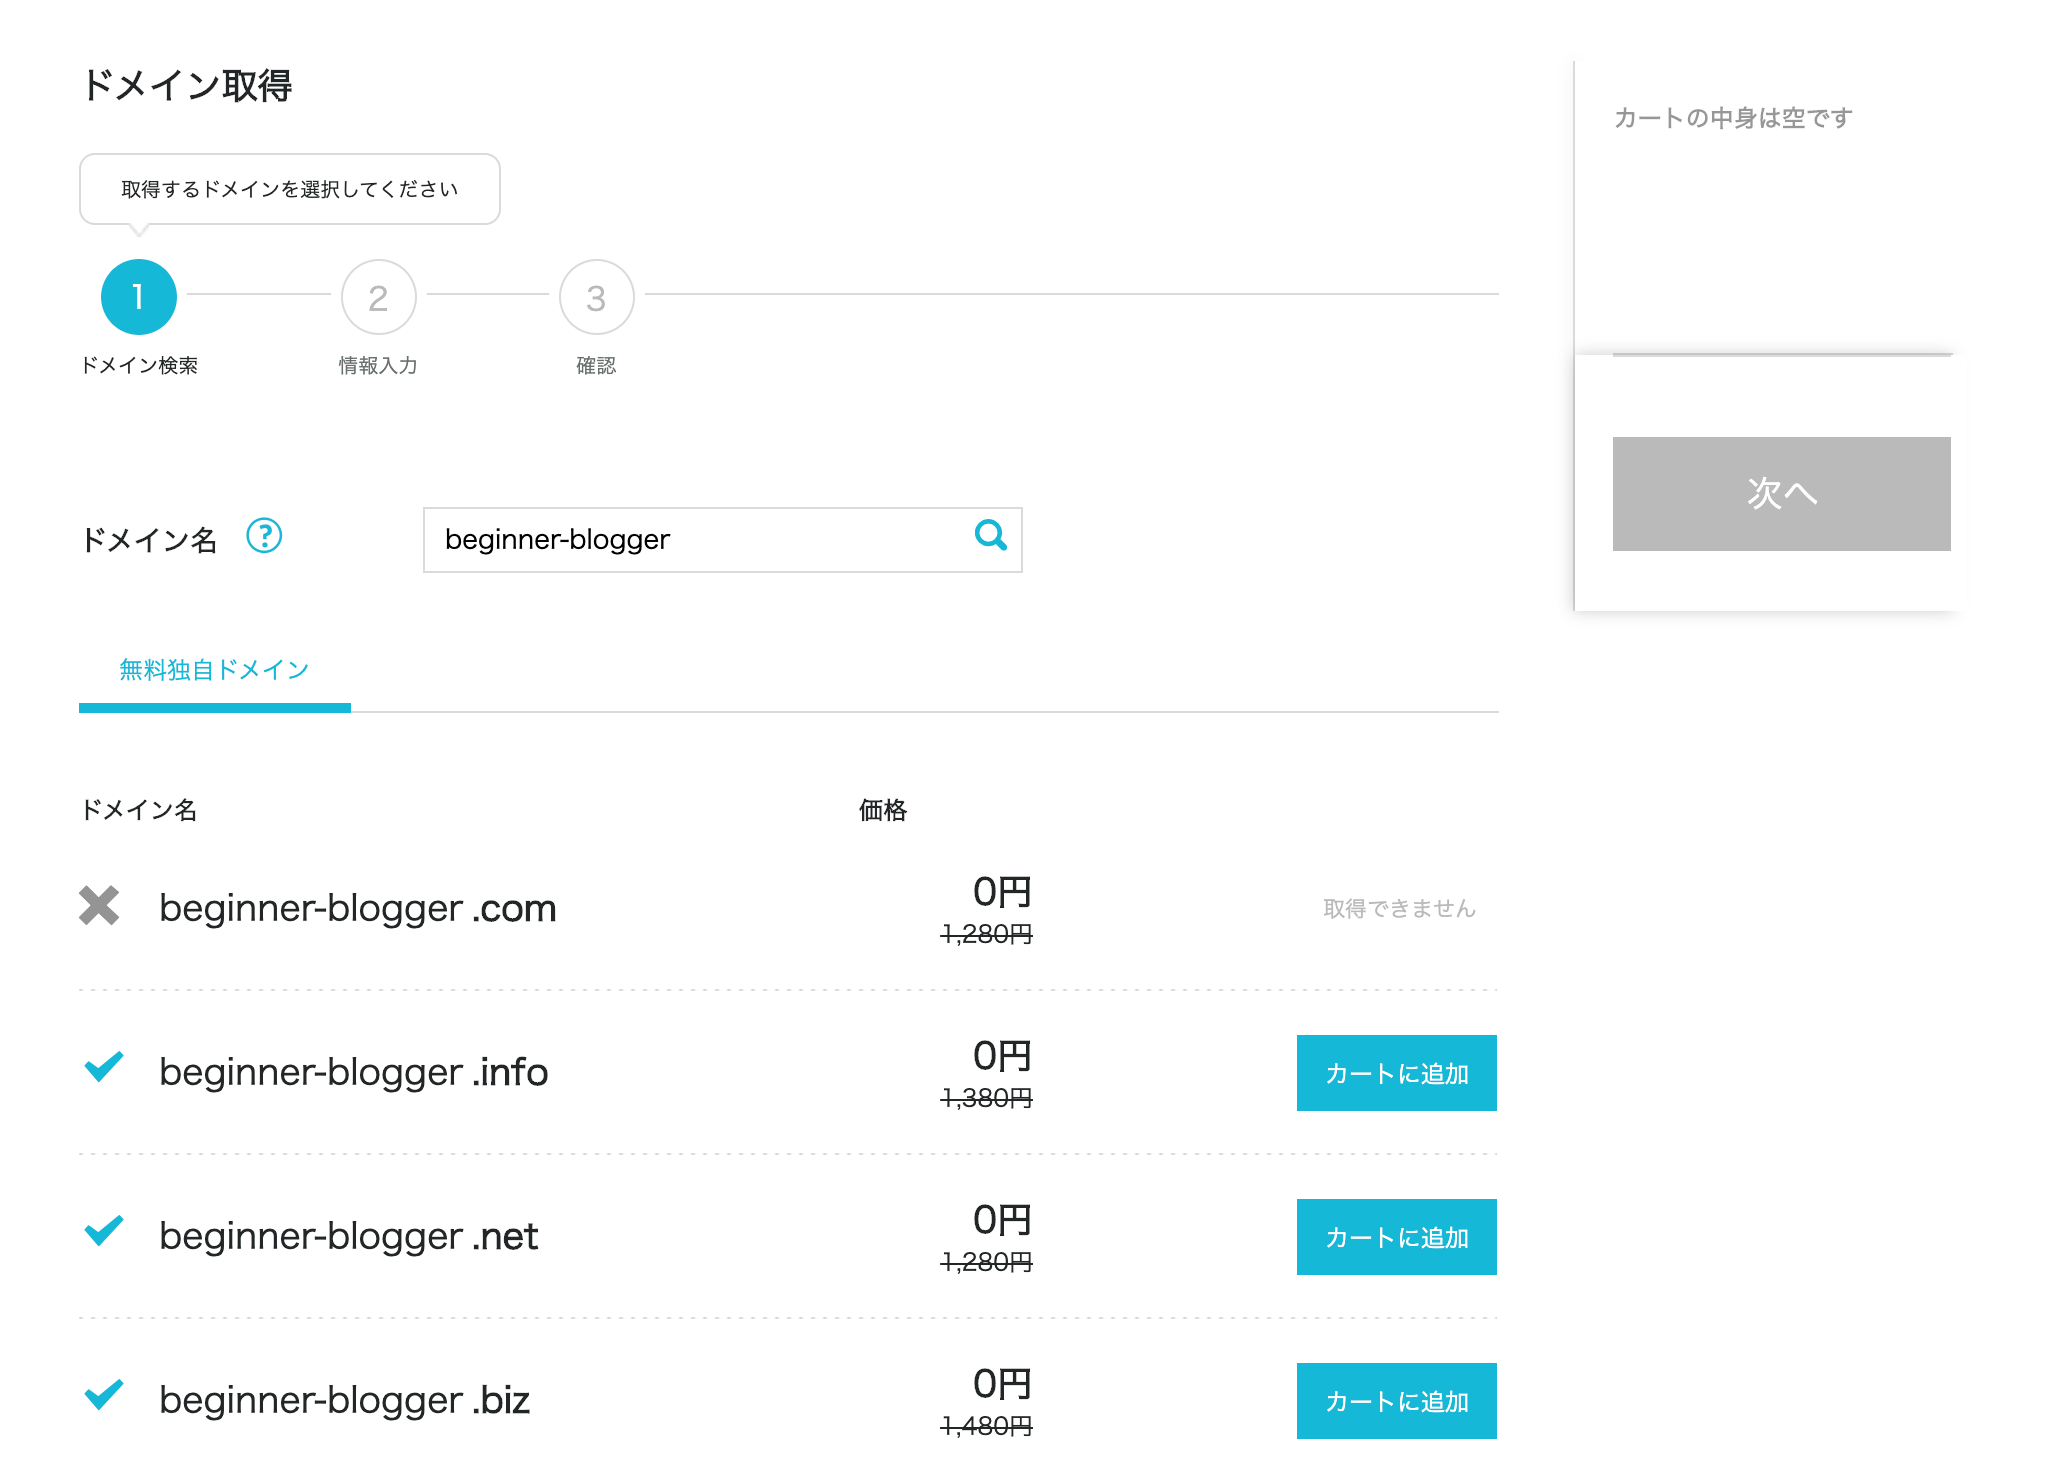The image size is (2051, 1481).
Task: Click step 2 circle 情報入力
Action: (x=378, y=297)
